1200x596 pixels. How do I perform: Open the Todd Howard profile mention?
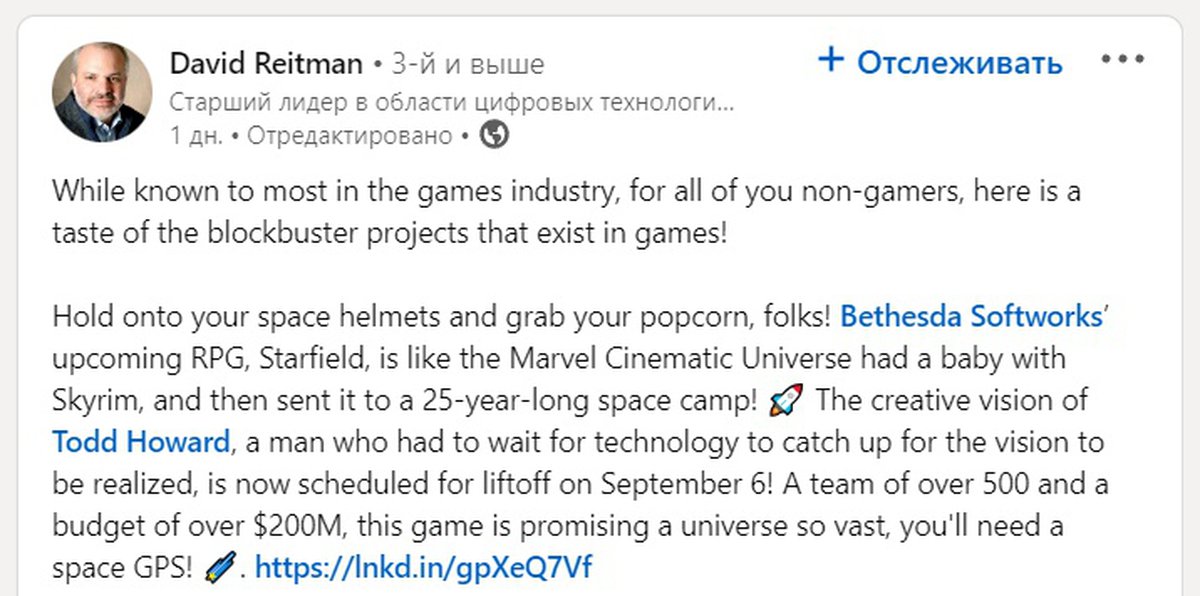(x=141, y=442)
